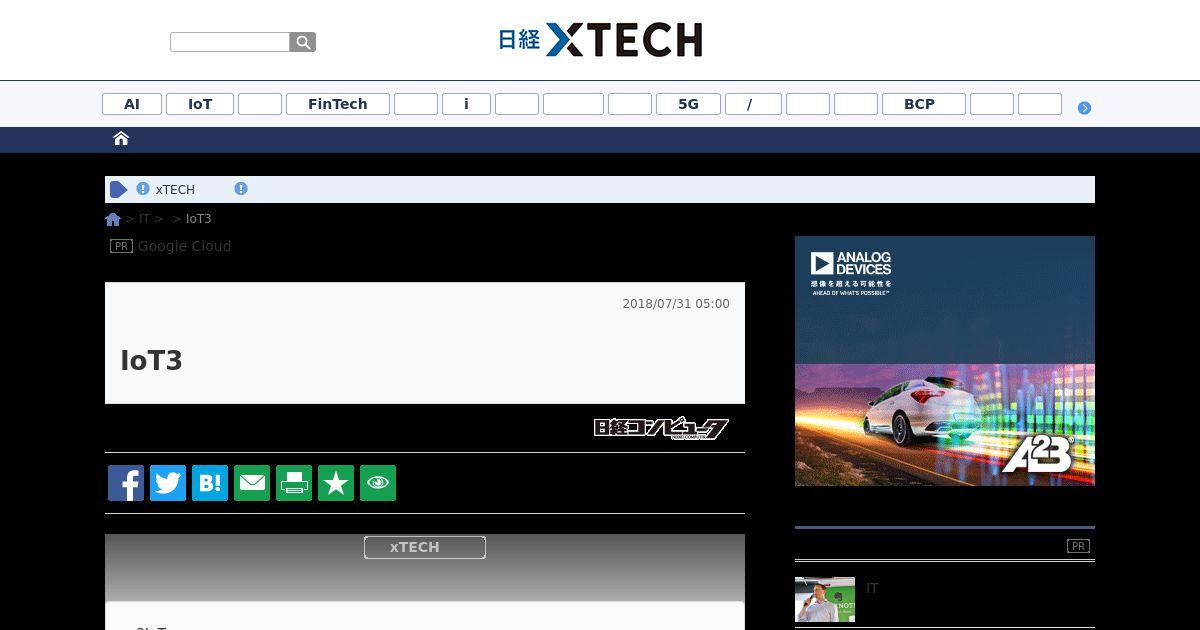Select the 'i' topic tab
This screenshot has height=630, width=1200.
pyautogui.click(x=466, y=104)
